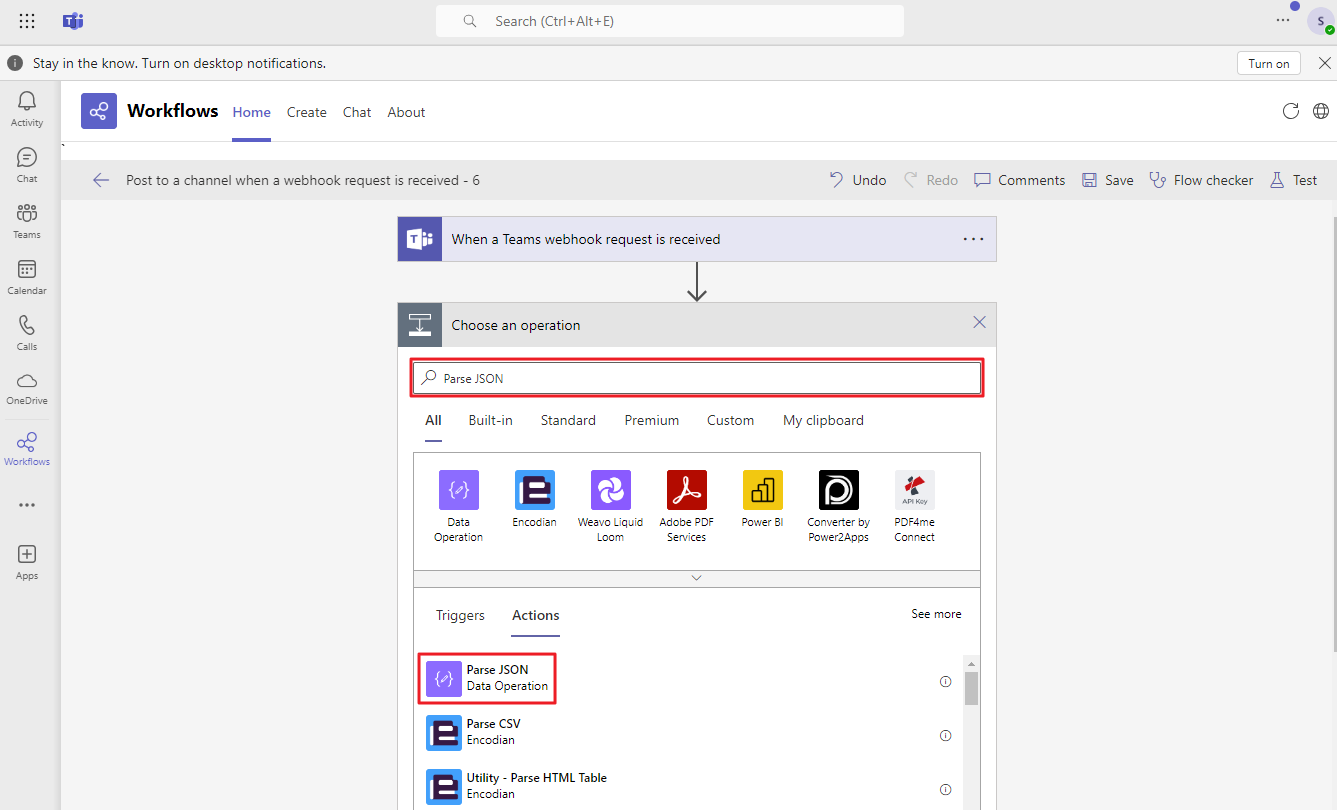
Task: Open OneDrive in the sidebar
Action: tap(27, 388)
